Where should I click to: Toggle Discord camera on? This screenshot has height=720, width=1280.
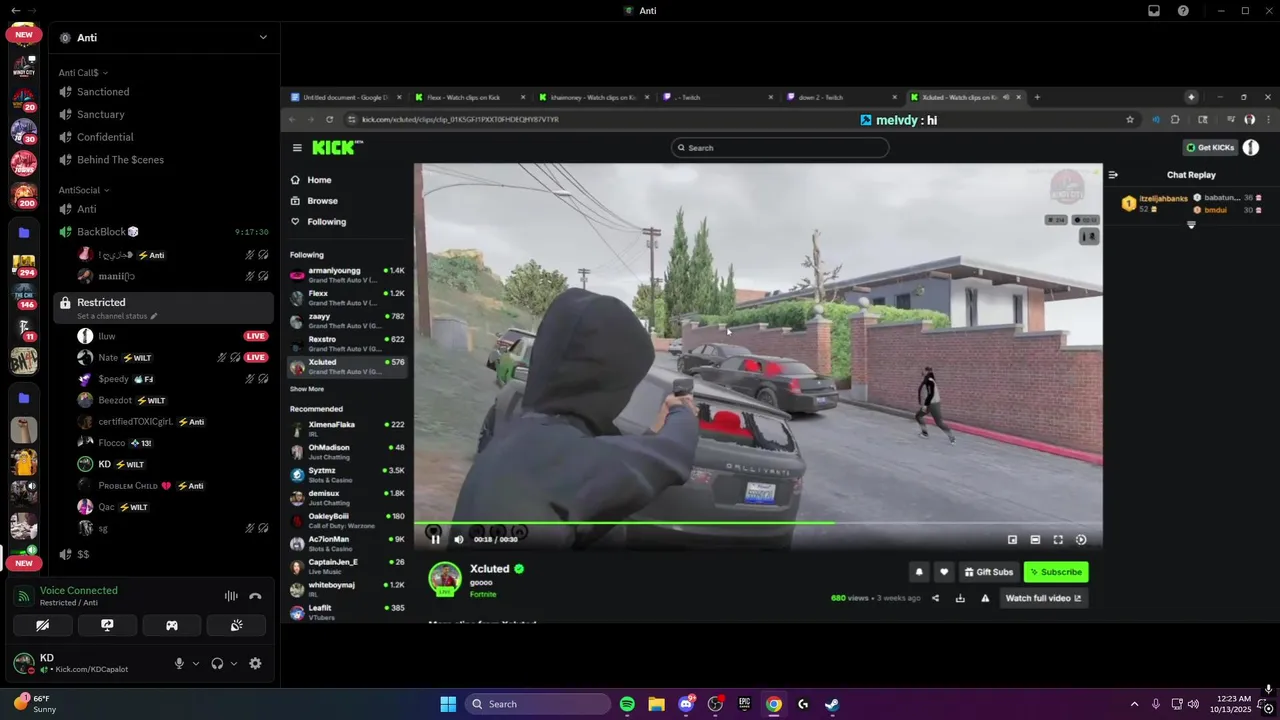[42, 626]
